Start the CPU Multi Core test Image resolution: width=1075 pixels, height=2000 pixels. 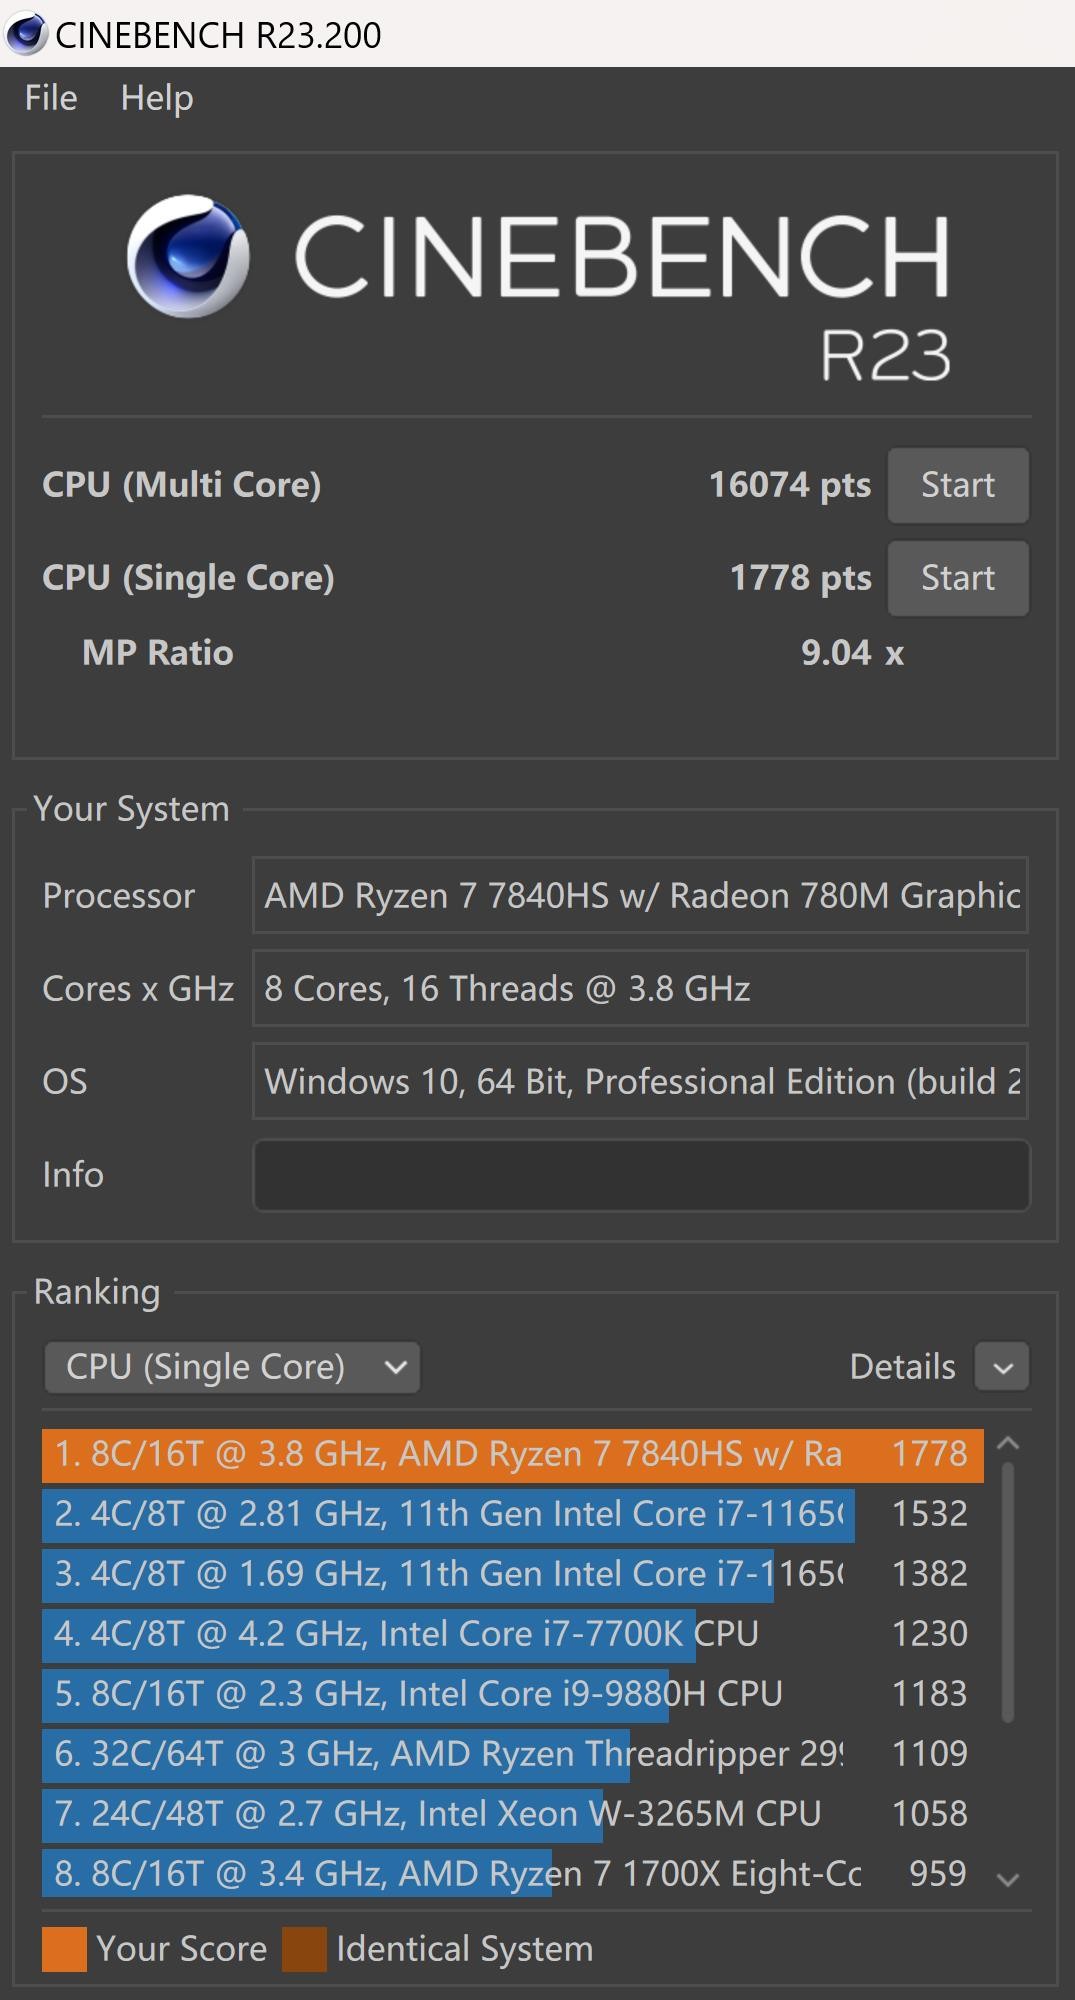point(957,485)
